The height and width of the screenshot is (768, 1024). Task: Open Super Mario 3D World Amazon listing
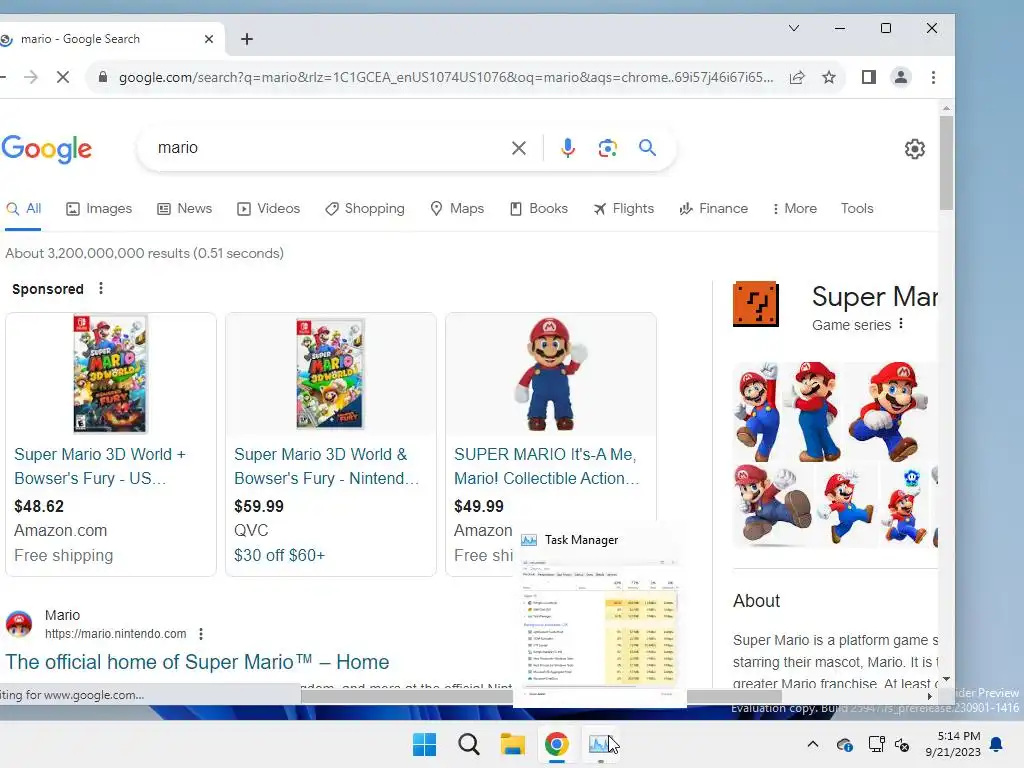coord(99,466)
